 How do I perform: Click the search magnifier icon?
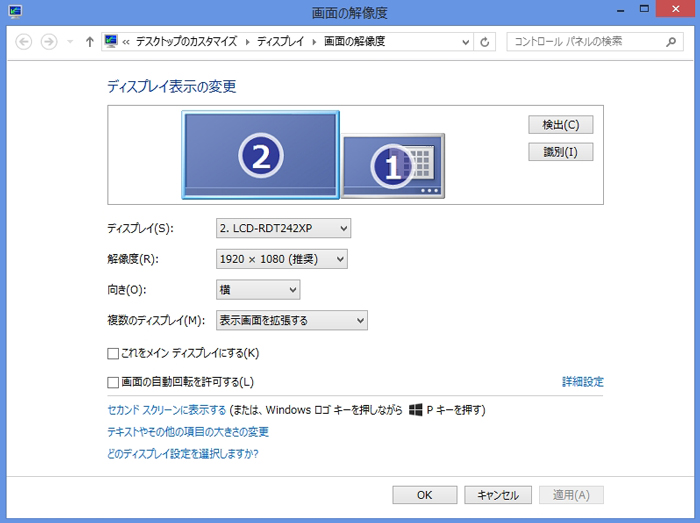671,42
